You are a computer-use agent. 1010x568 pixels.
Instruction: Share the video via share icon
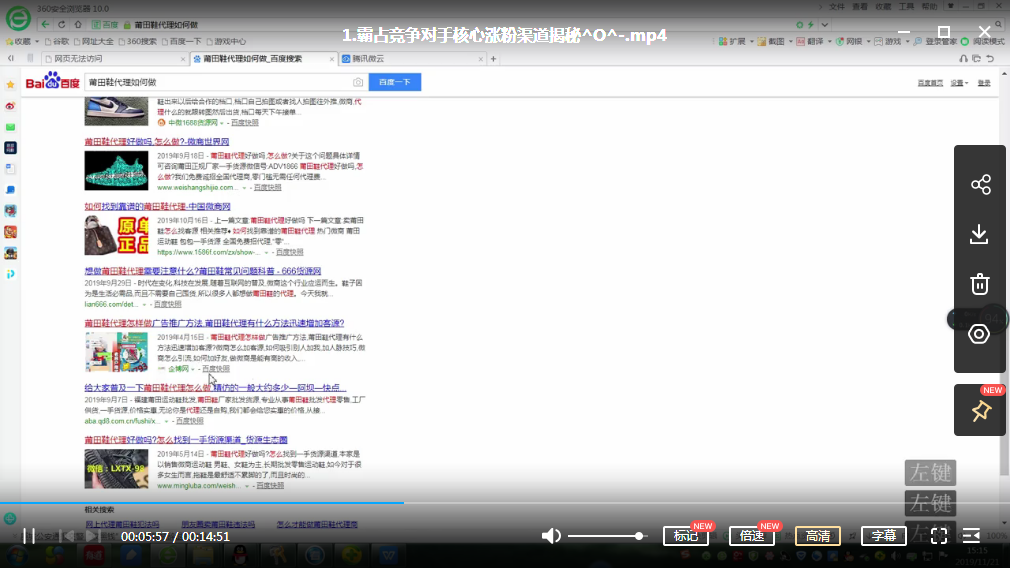(980, 185)
